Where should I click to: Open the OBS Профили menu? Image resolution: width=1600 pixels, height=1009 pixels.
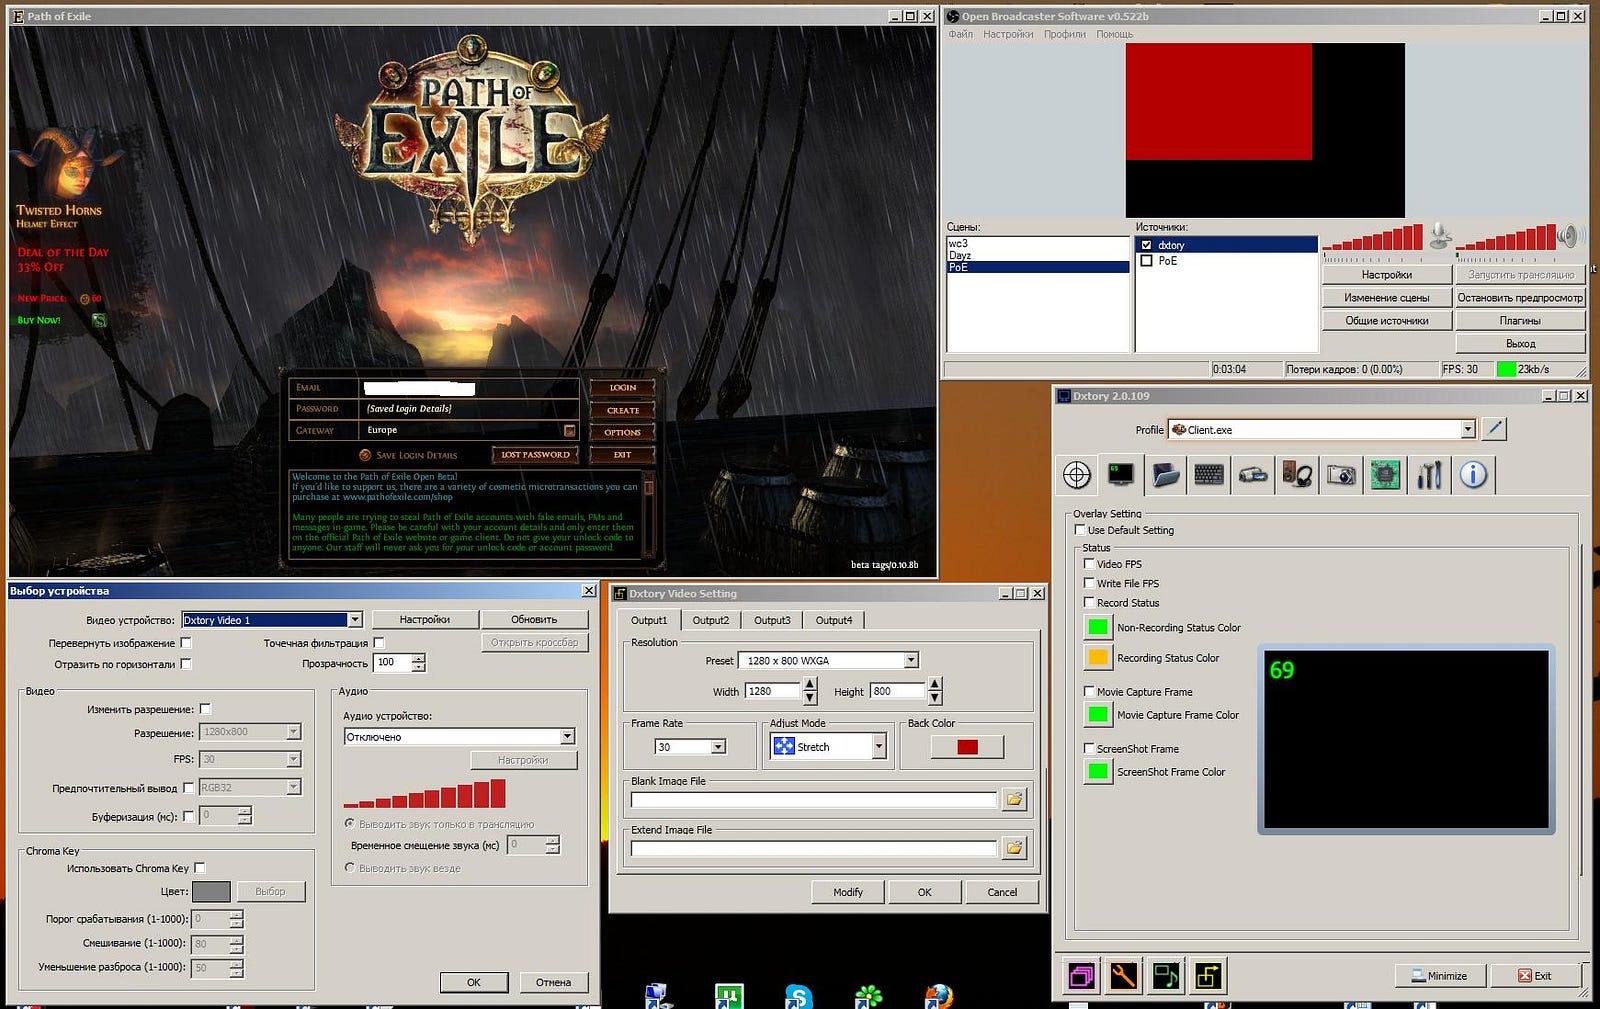(1064, 34)
